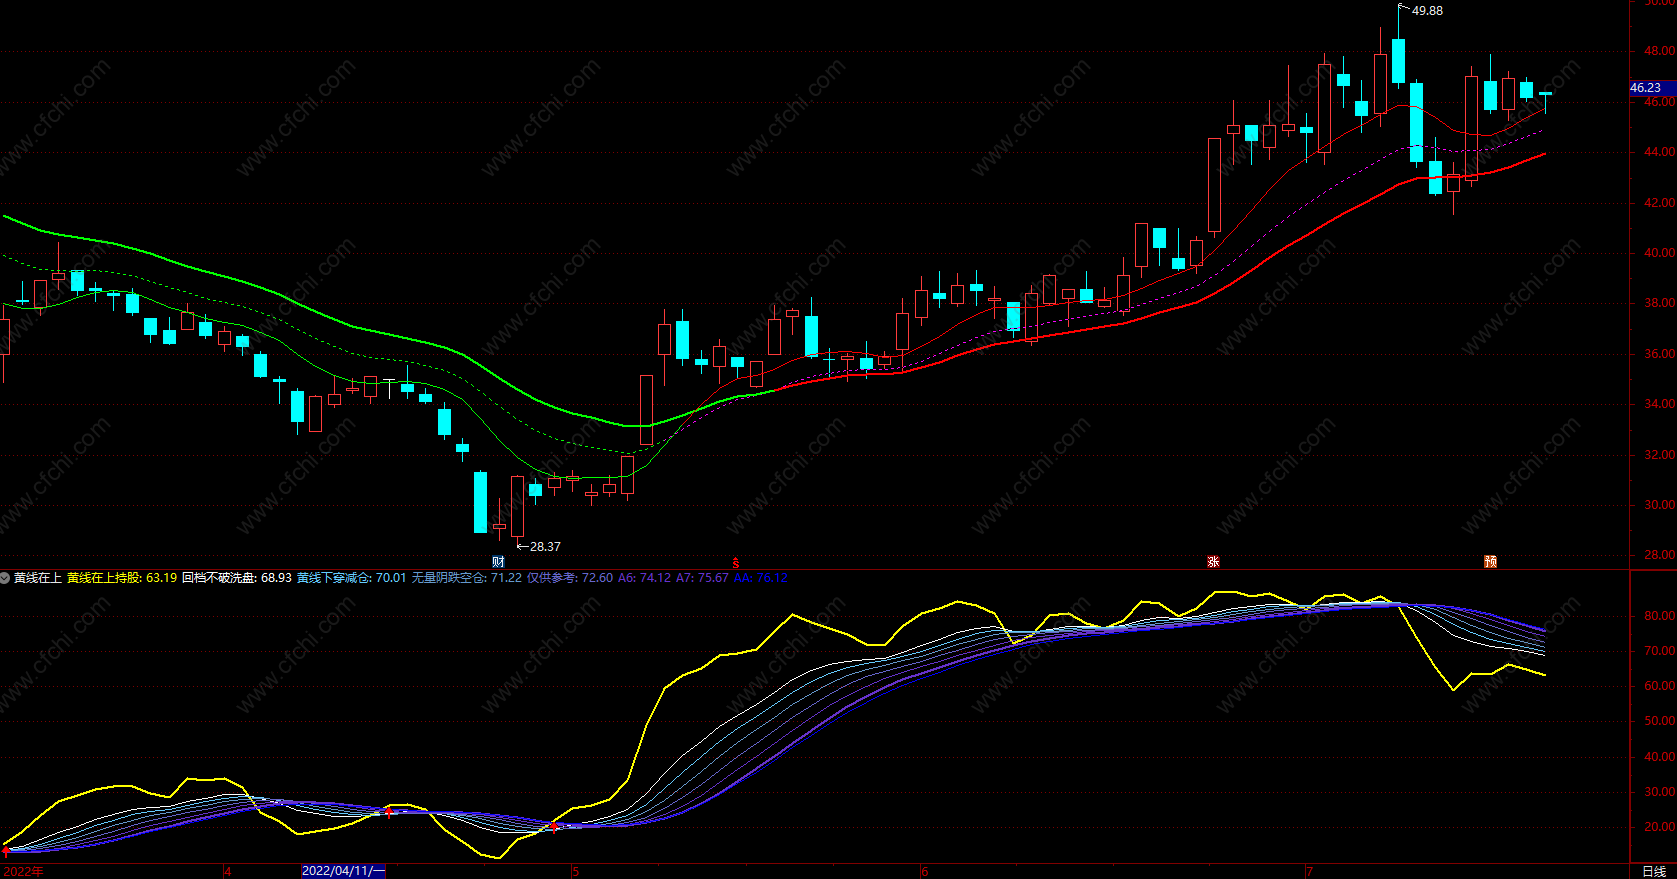Click the indicator name 黄线在上
The image size is (1677, 879).
click(38, 578)
